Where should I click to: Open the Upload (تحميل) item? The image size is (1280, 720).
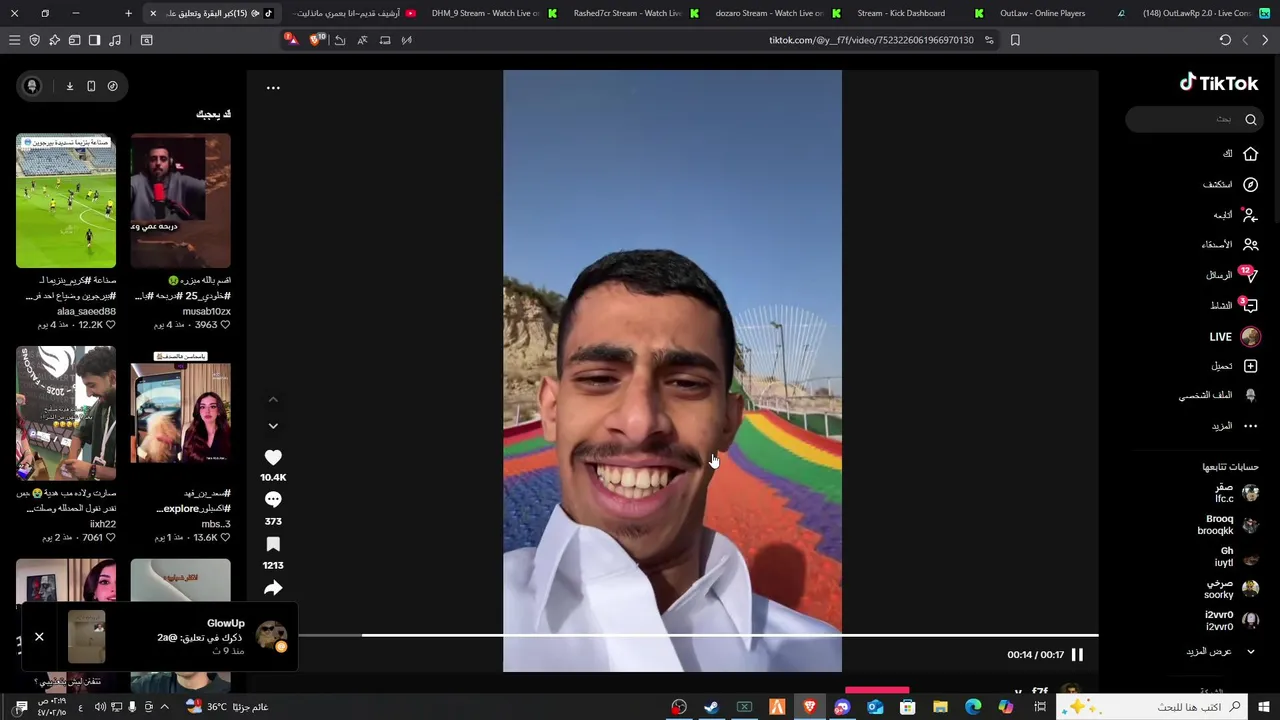[1234, 366]
